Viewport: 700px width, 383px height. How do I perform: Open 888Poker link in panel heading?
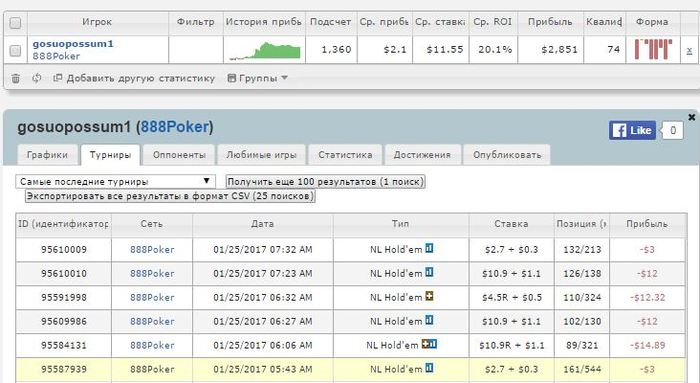click(175, 127)
